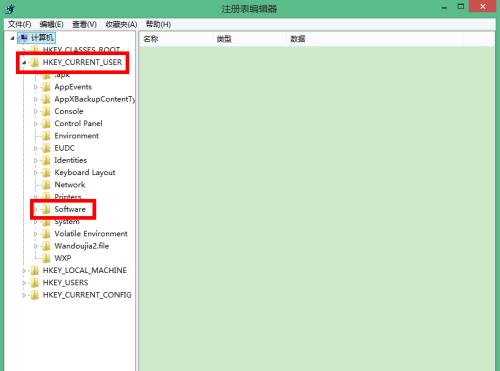Viewport: 500px width, 371px height.
Task: Expand the EUDC key
Action: (x=36, y=148)
